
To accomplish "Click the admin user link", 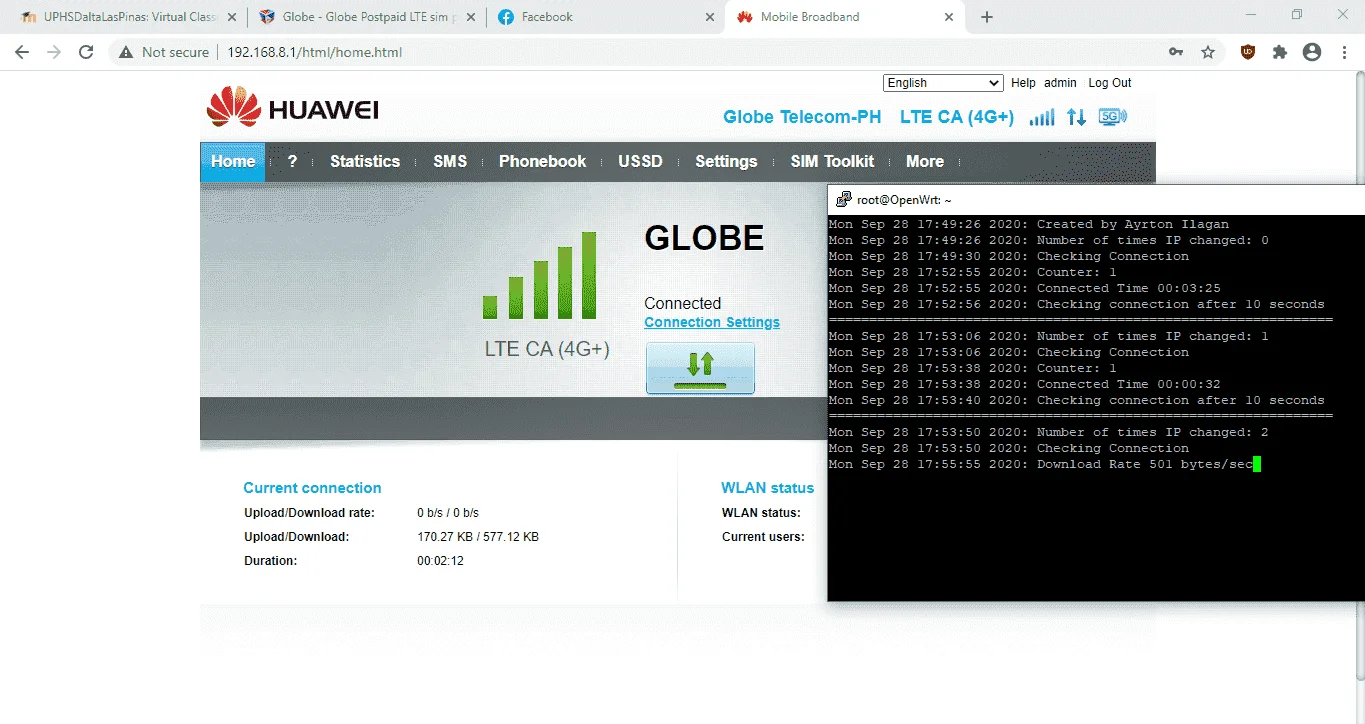I will 1060,83.
